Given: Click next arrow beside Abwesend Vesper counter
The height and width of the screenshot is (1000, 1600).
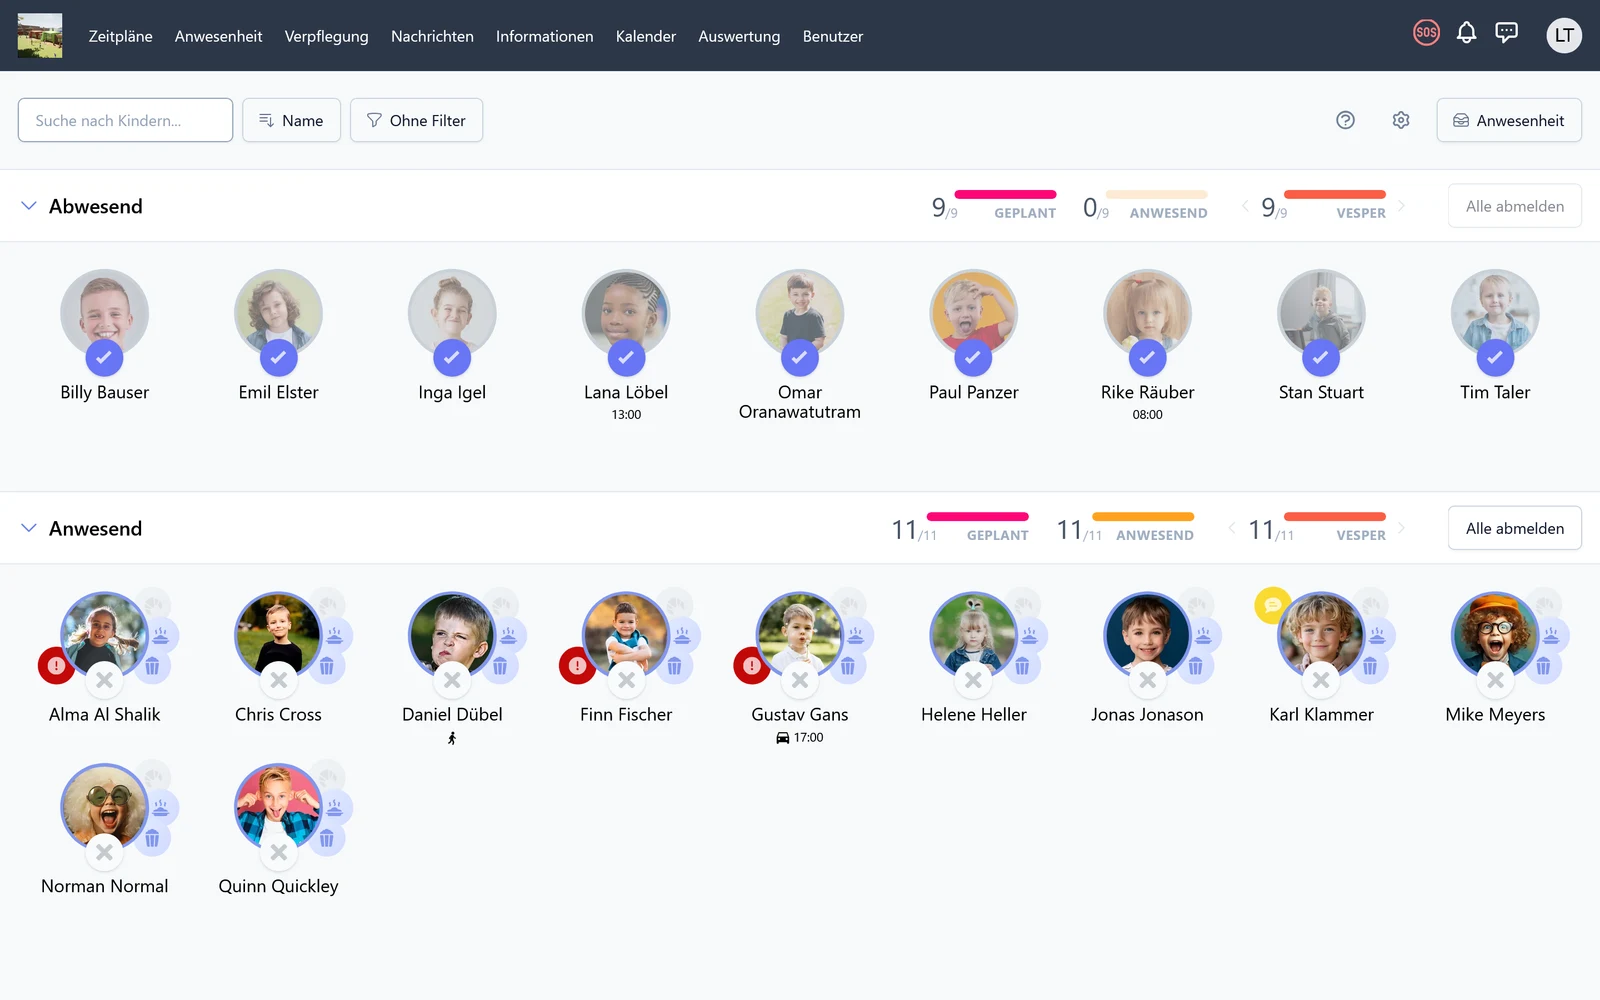Looking at the screenshot, I should pos(1401,206).
